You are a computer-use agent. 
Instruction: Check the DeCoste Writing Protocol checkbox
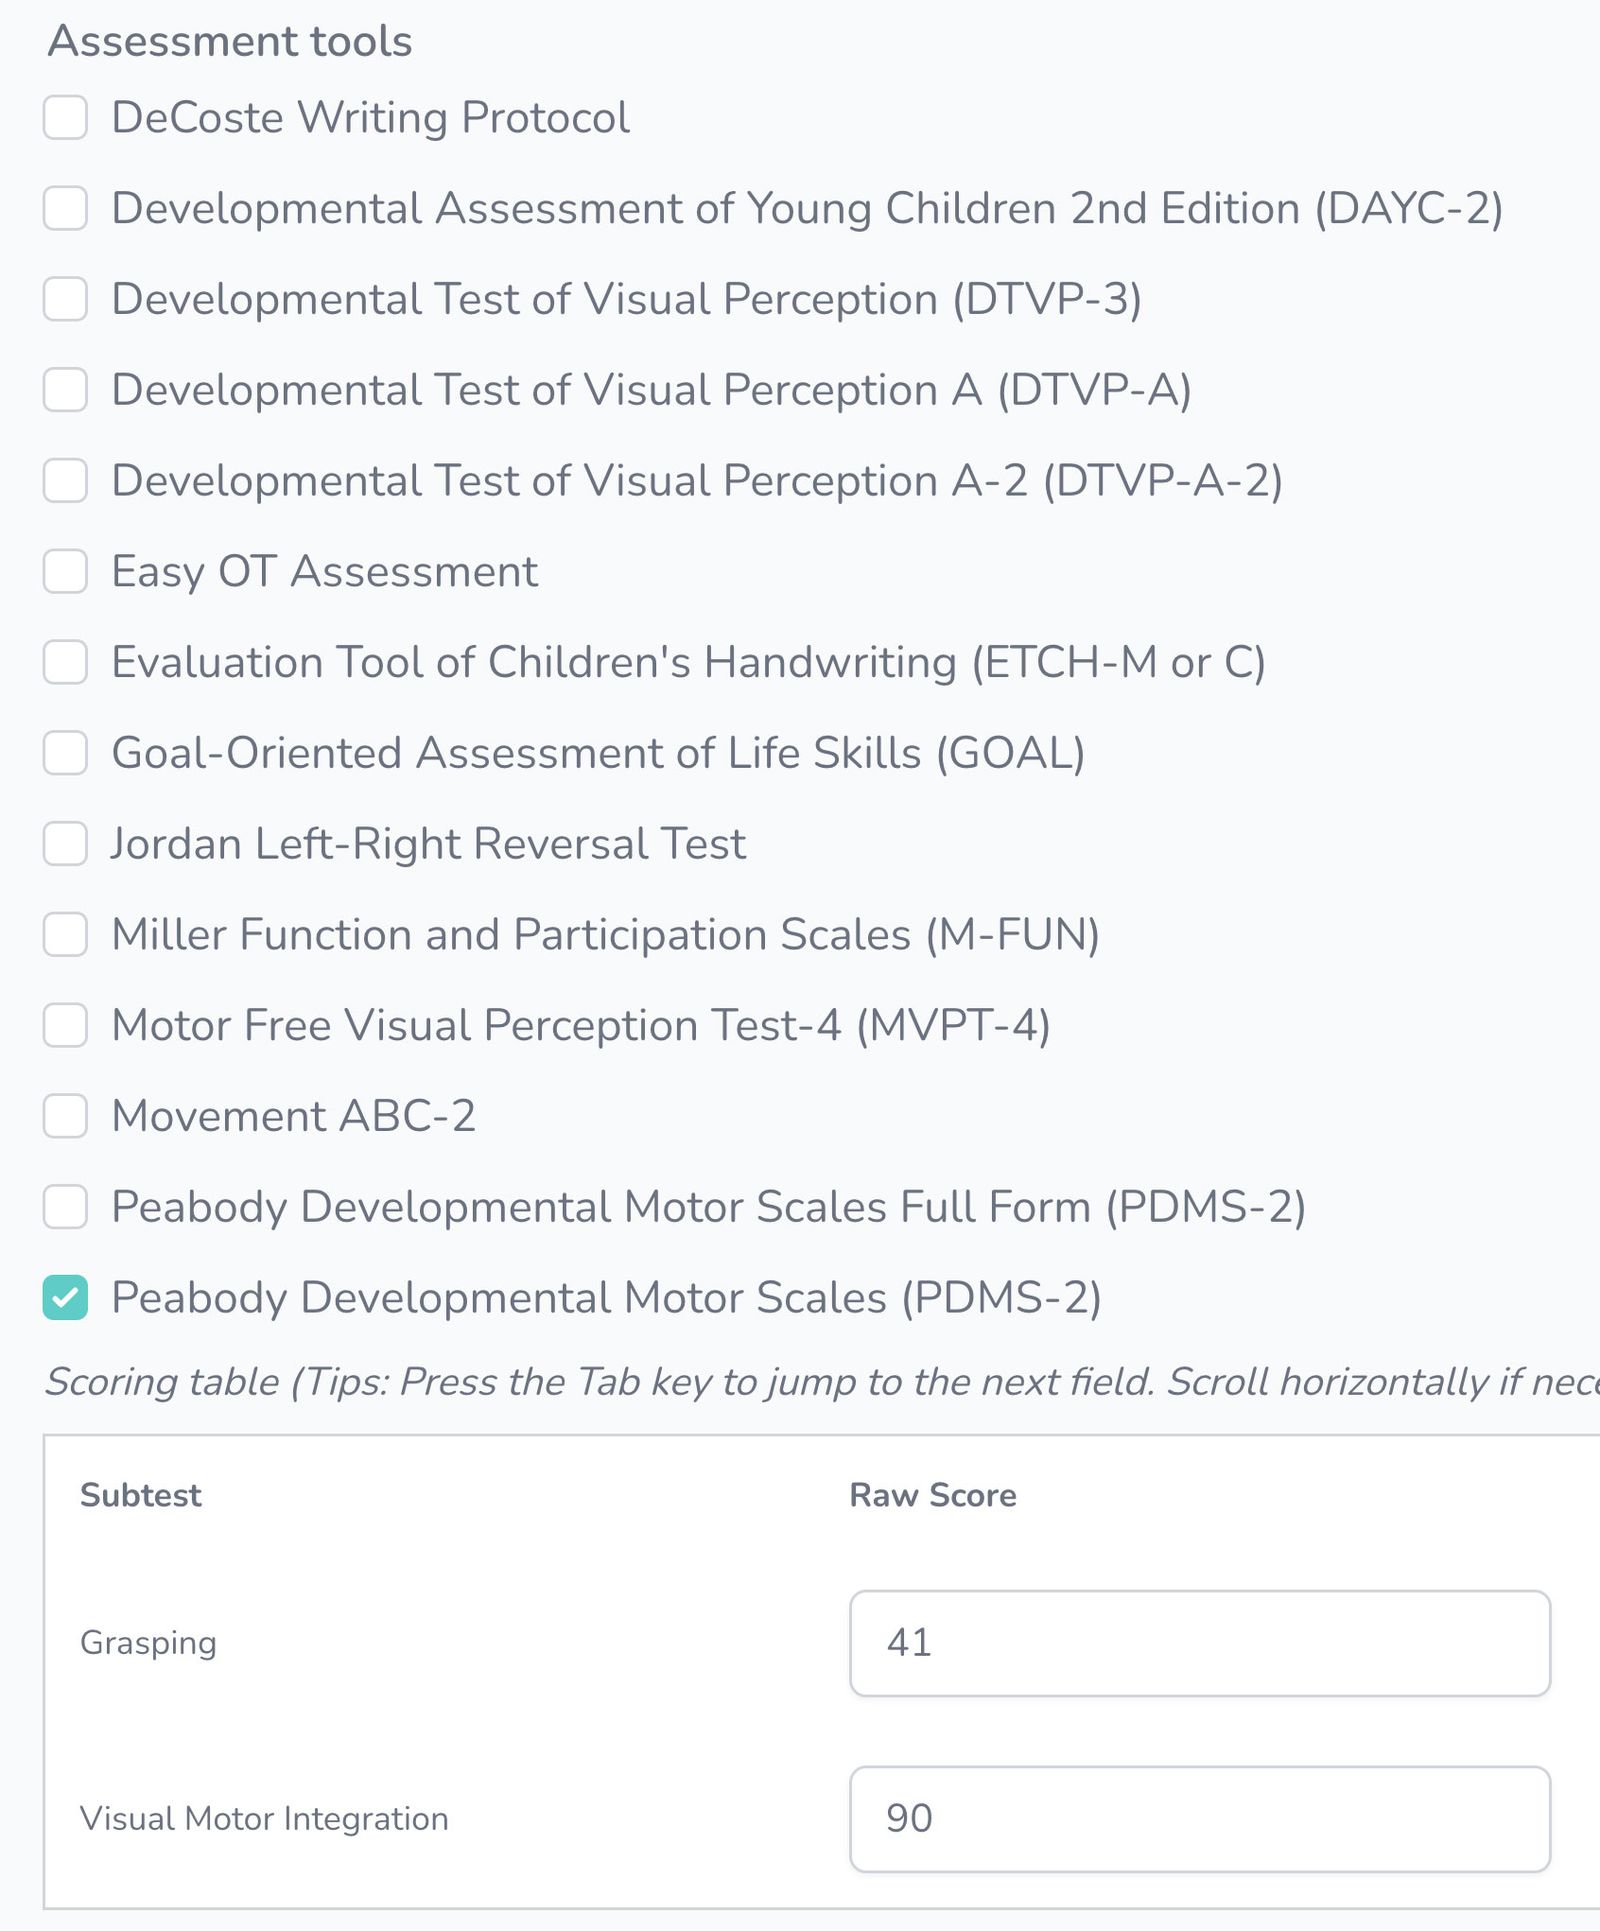pyautogui.click(x=65, y=117)
